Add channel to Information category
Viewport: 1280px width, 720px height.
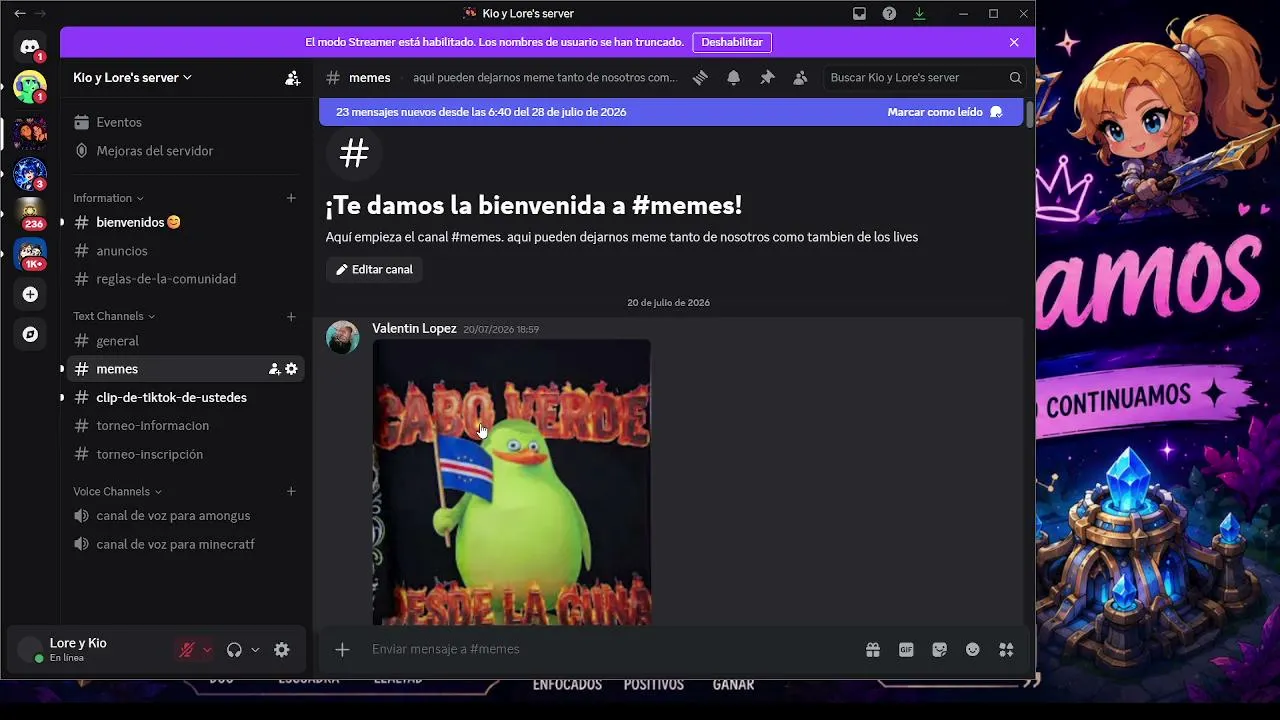point(291,198)
